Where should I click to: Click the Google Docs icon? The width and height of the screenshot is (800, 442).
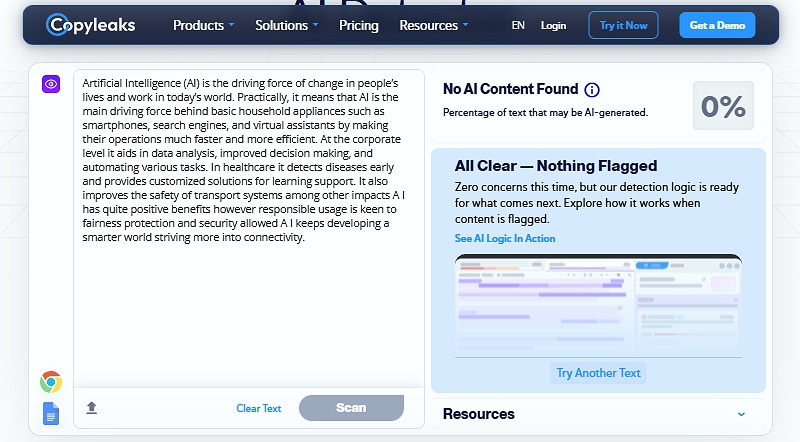[51, 412]
